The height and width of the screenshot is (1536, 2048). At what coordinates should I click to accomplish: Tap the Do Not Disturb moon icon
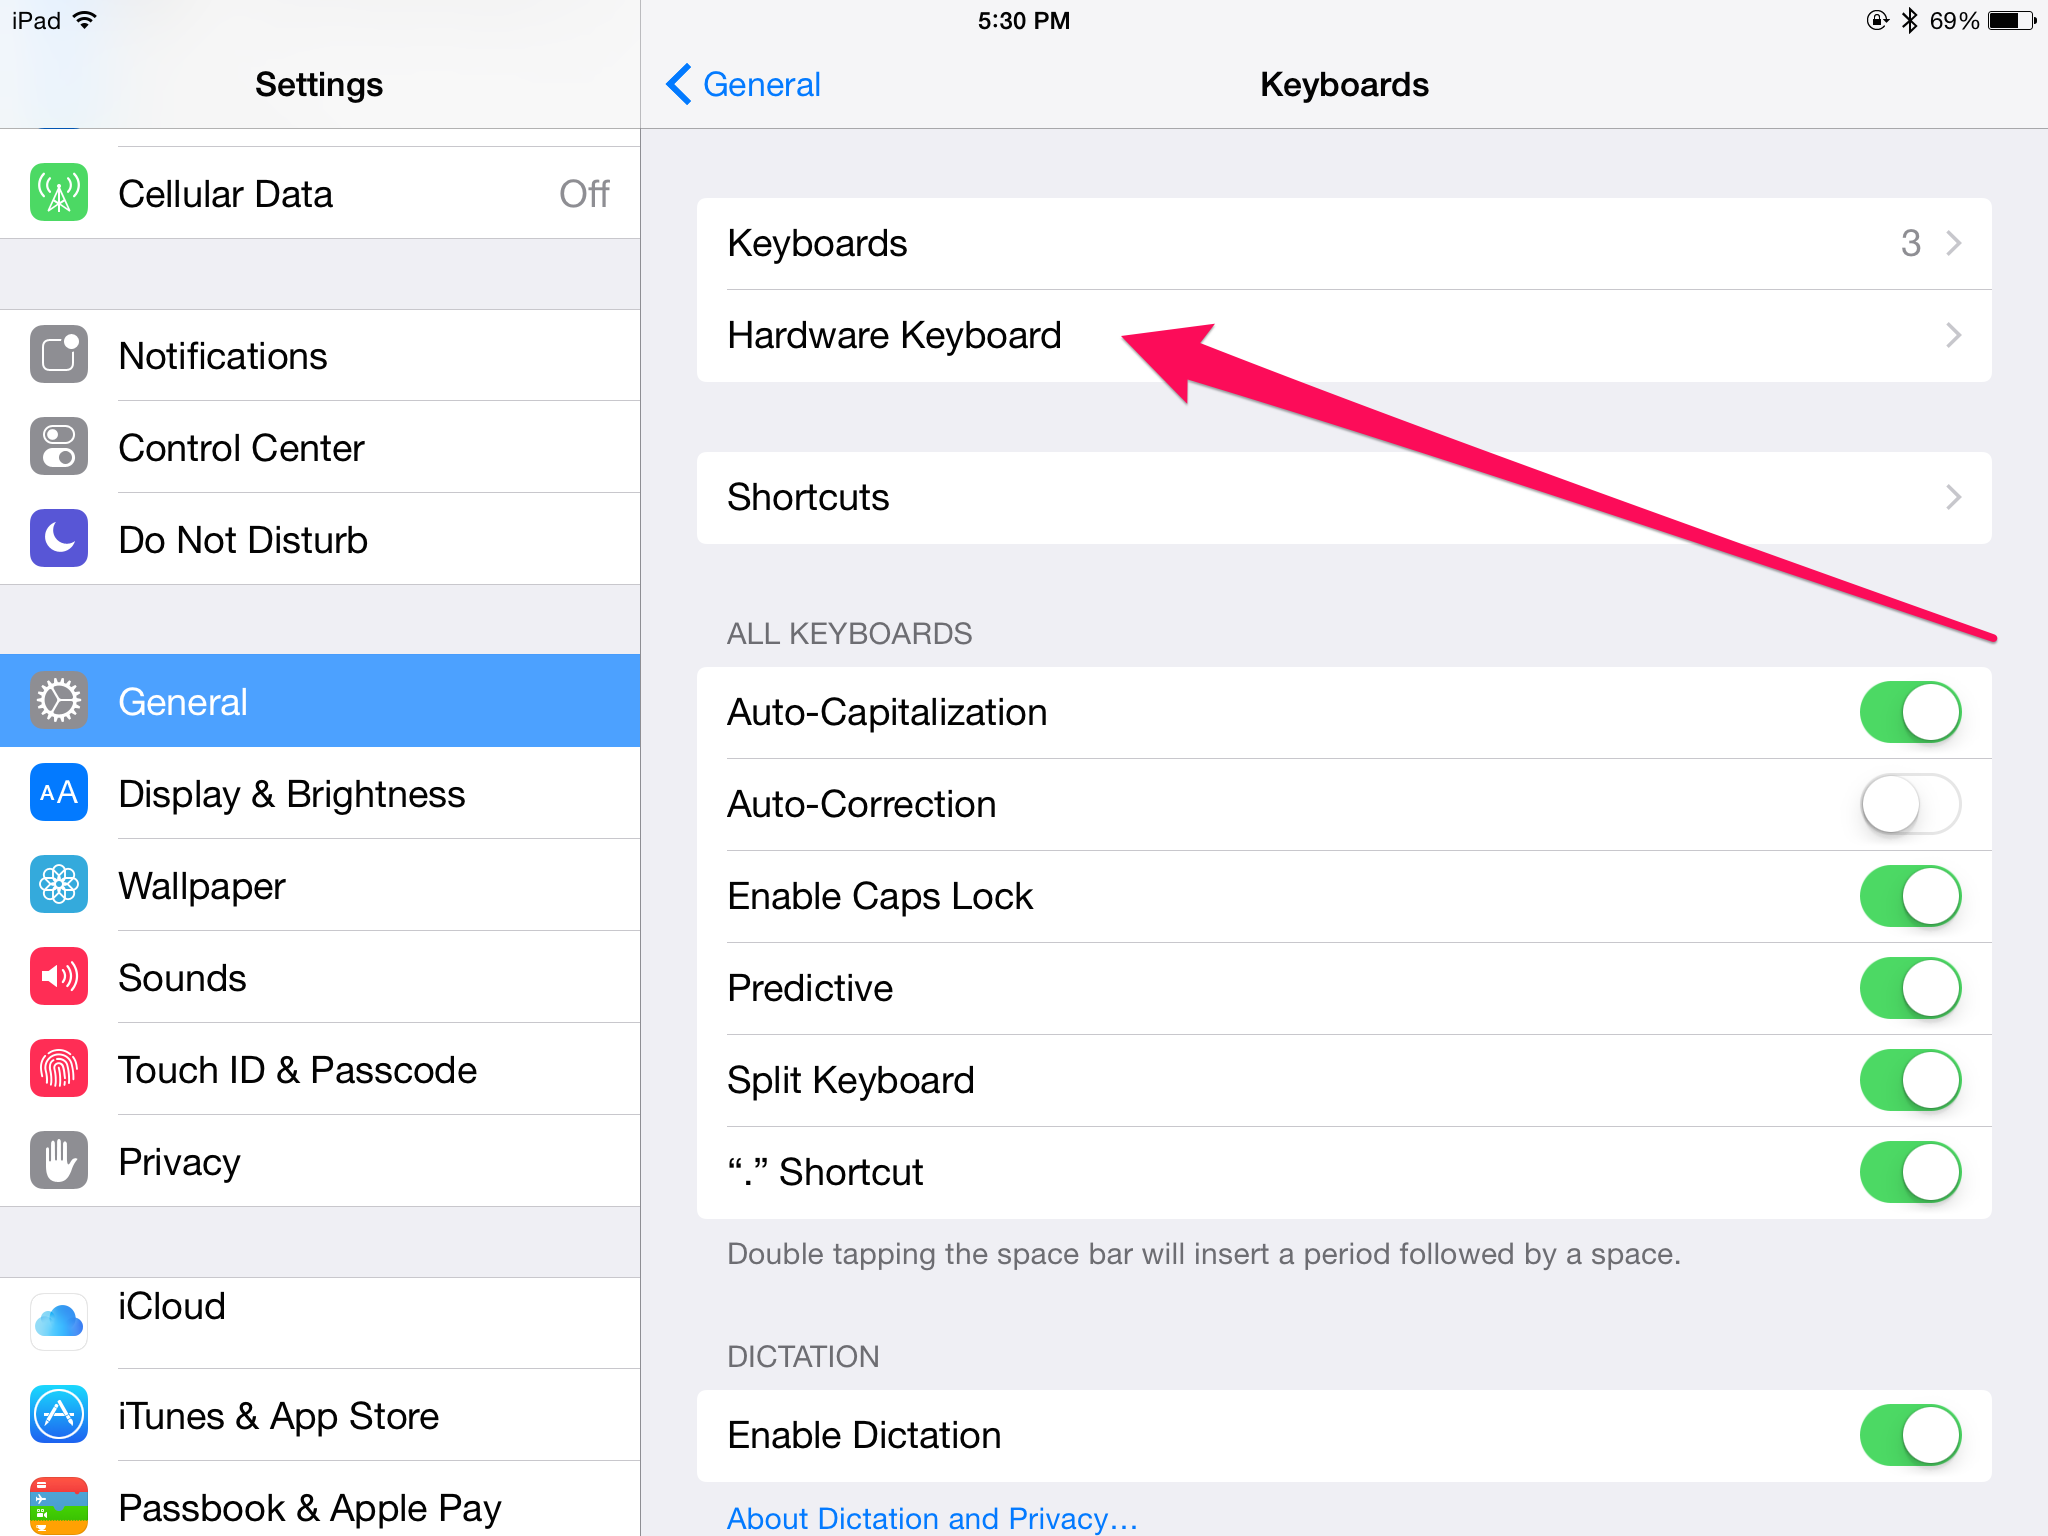pos(59,539)
